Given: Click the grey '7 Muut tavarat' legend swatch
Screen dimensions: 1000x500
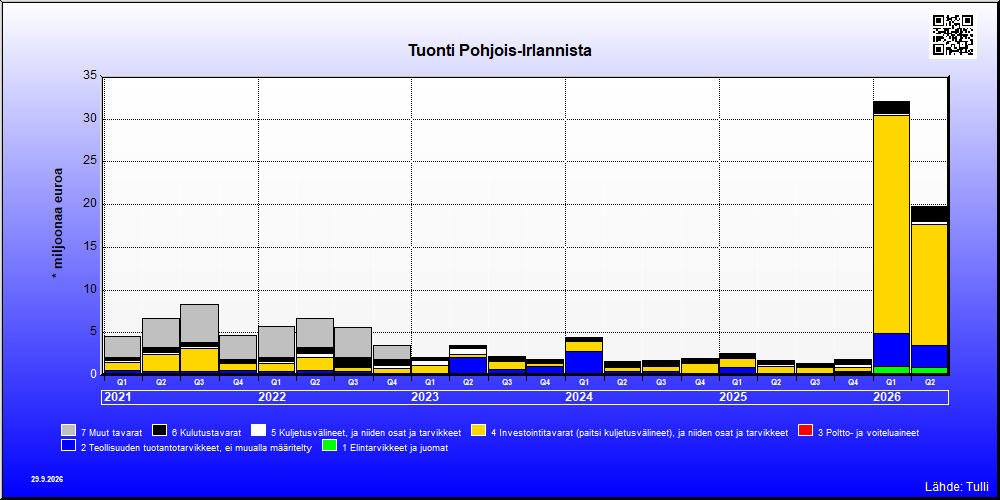Looking at the screenshot, I should click(x=69, y=432).
